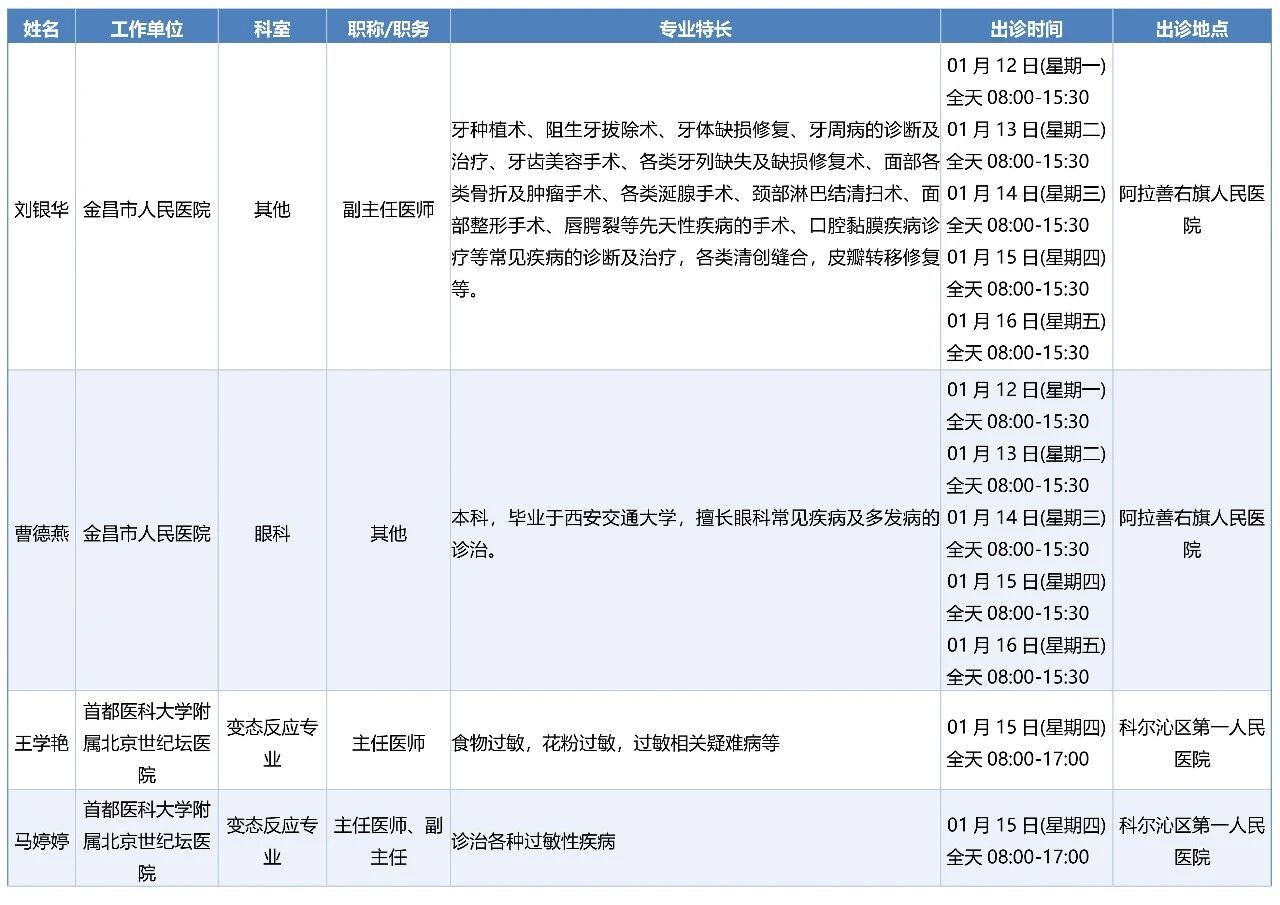The height and width of the screenshot is (905, 1280).
Task: Select 王学艳's 科尔沁区第一人民医院 location cell
Action: pyautogui.click(x=1192, y=743)
